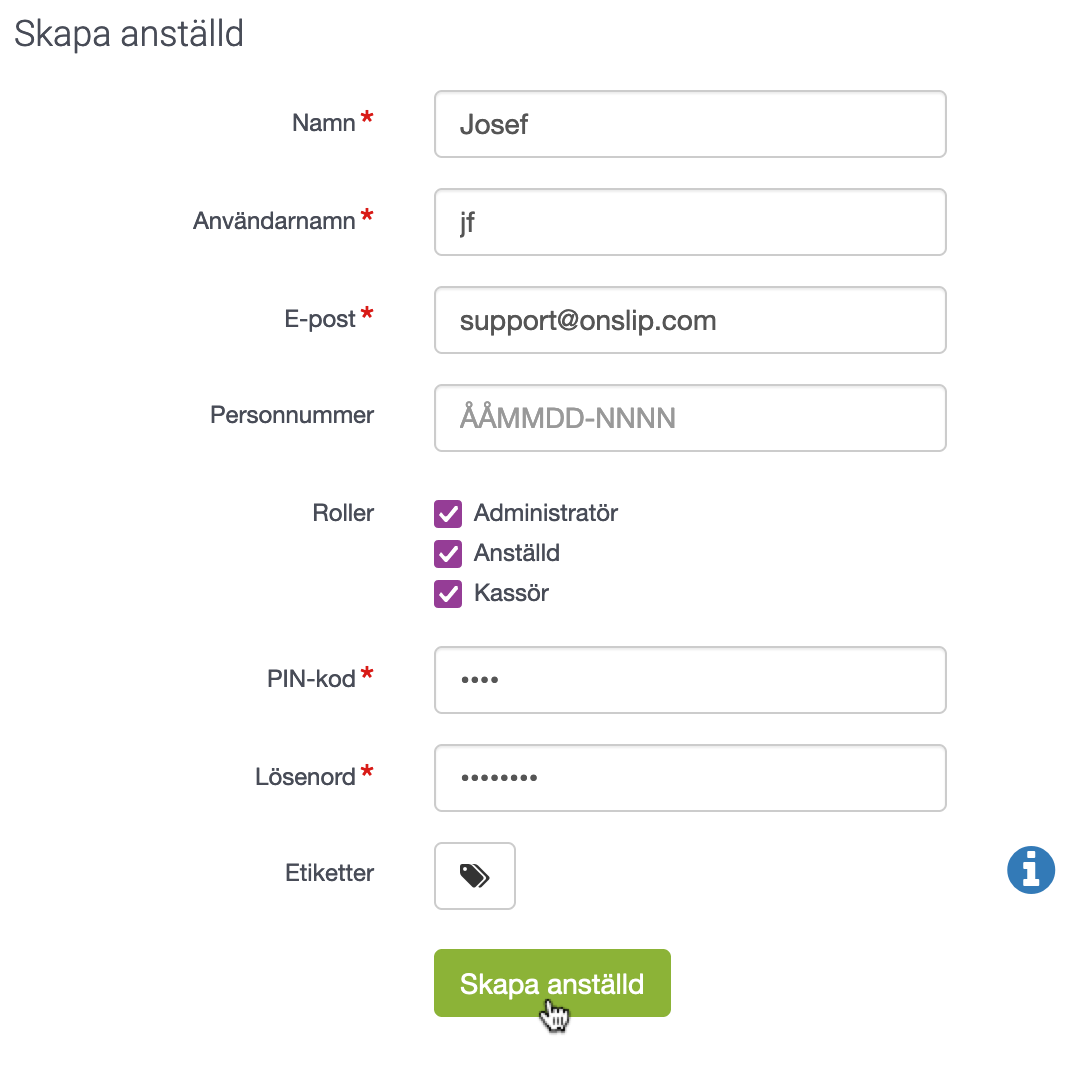Click the E-post field label

(320, 319)
